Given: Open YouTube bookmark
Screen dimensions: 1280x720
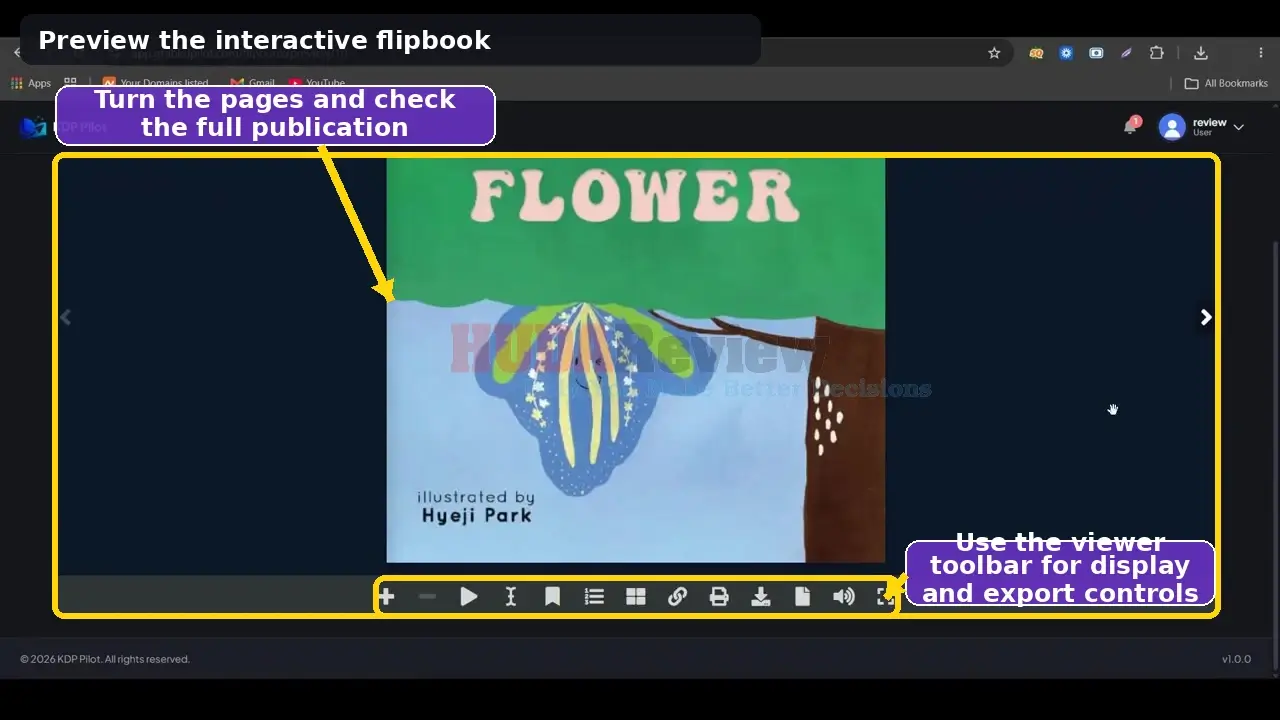Looking at the screenshot, I should (x=317, y=83).
